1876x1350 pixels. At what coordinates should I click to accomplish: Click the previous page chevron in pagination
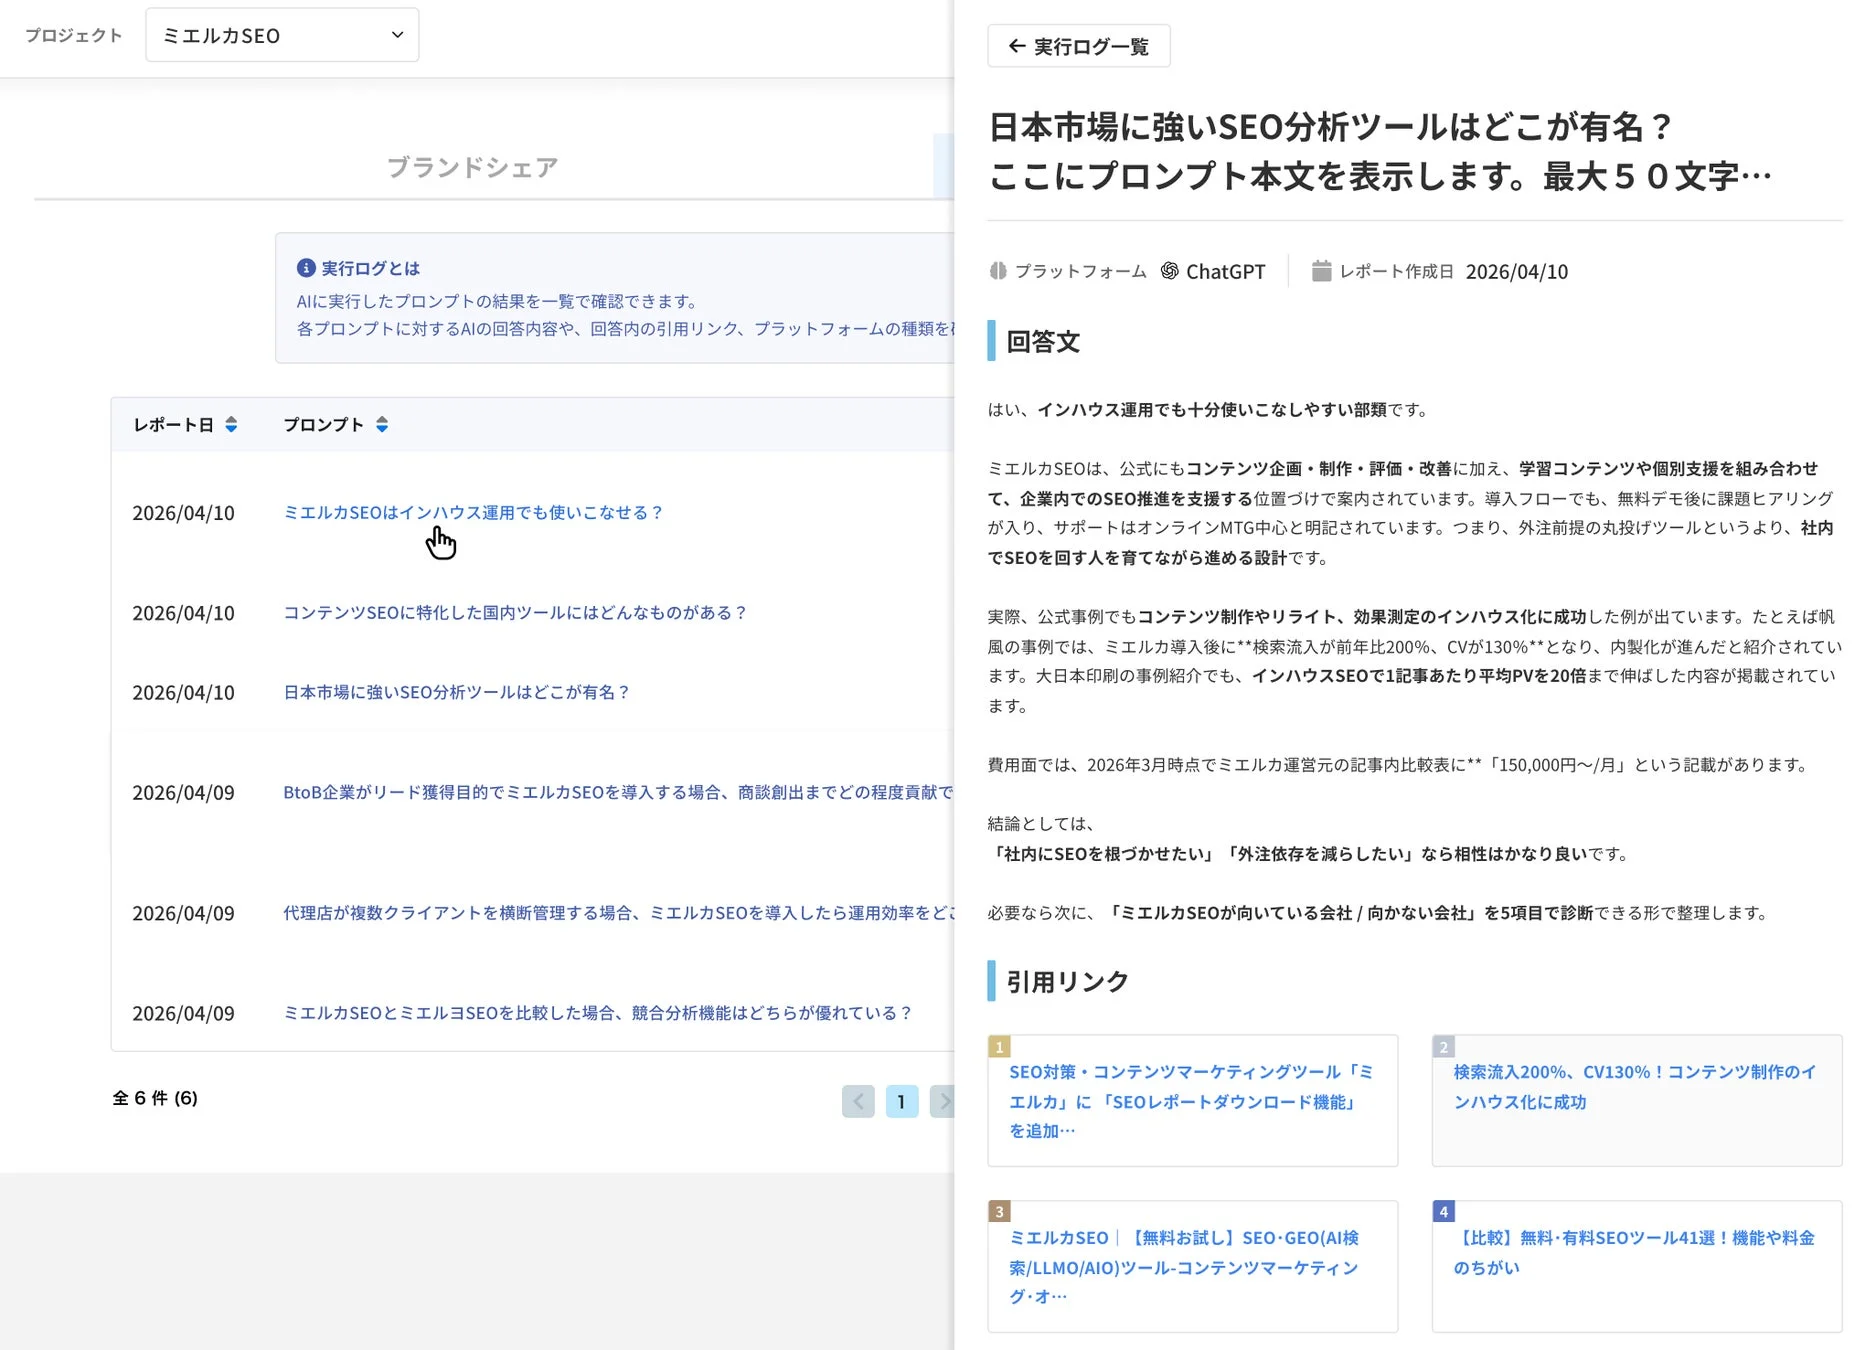(858, 1101)
